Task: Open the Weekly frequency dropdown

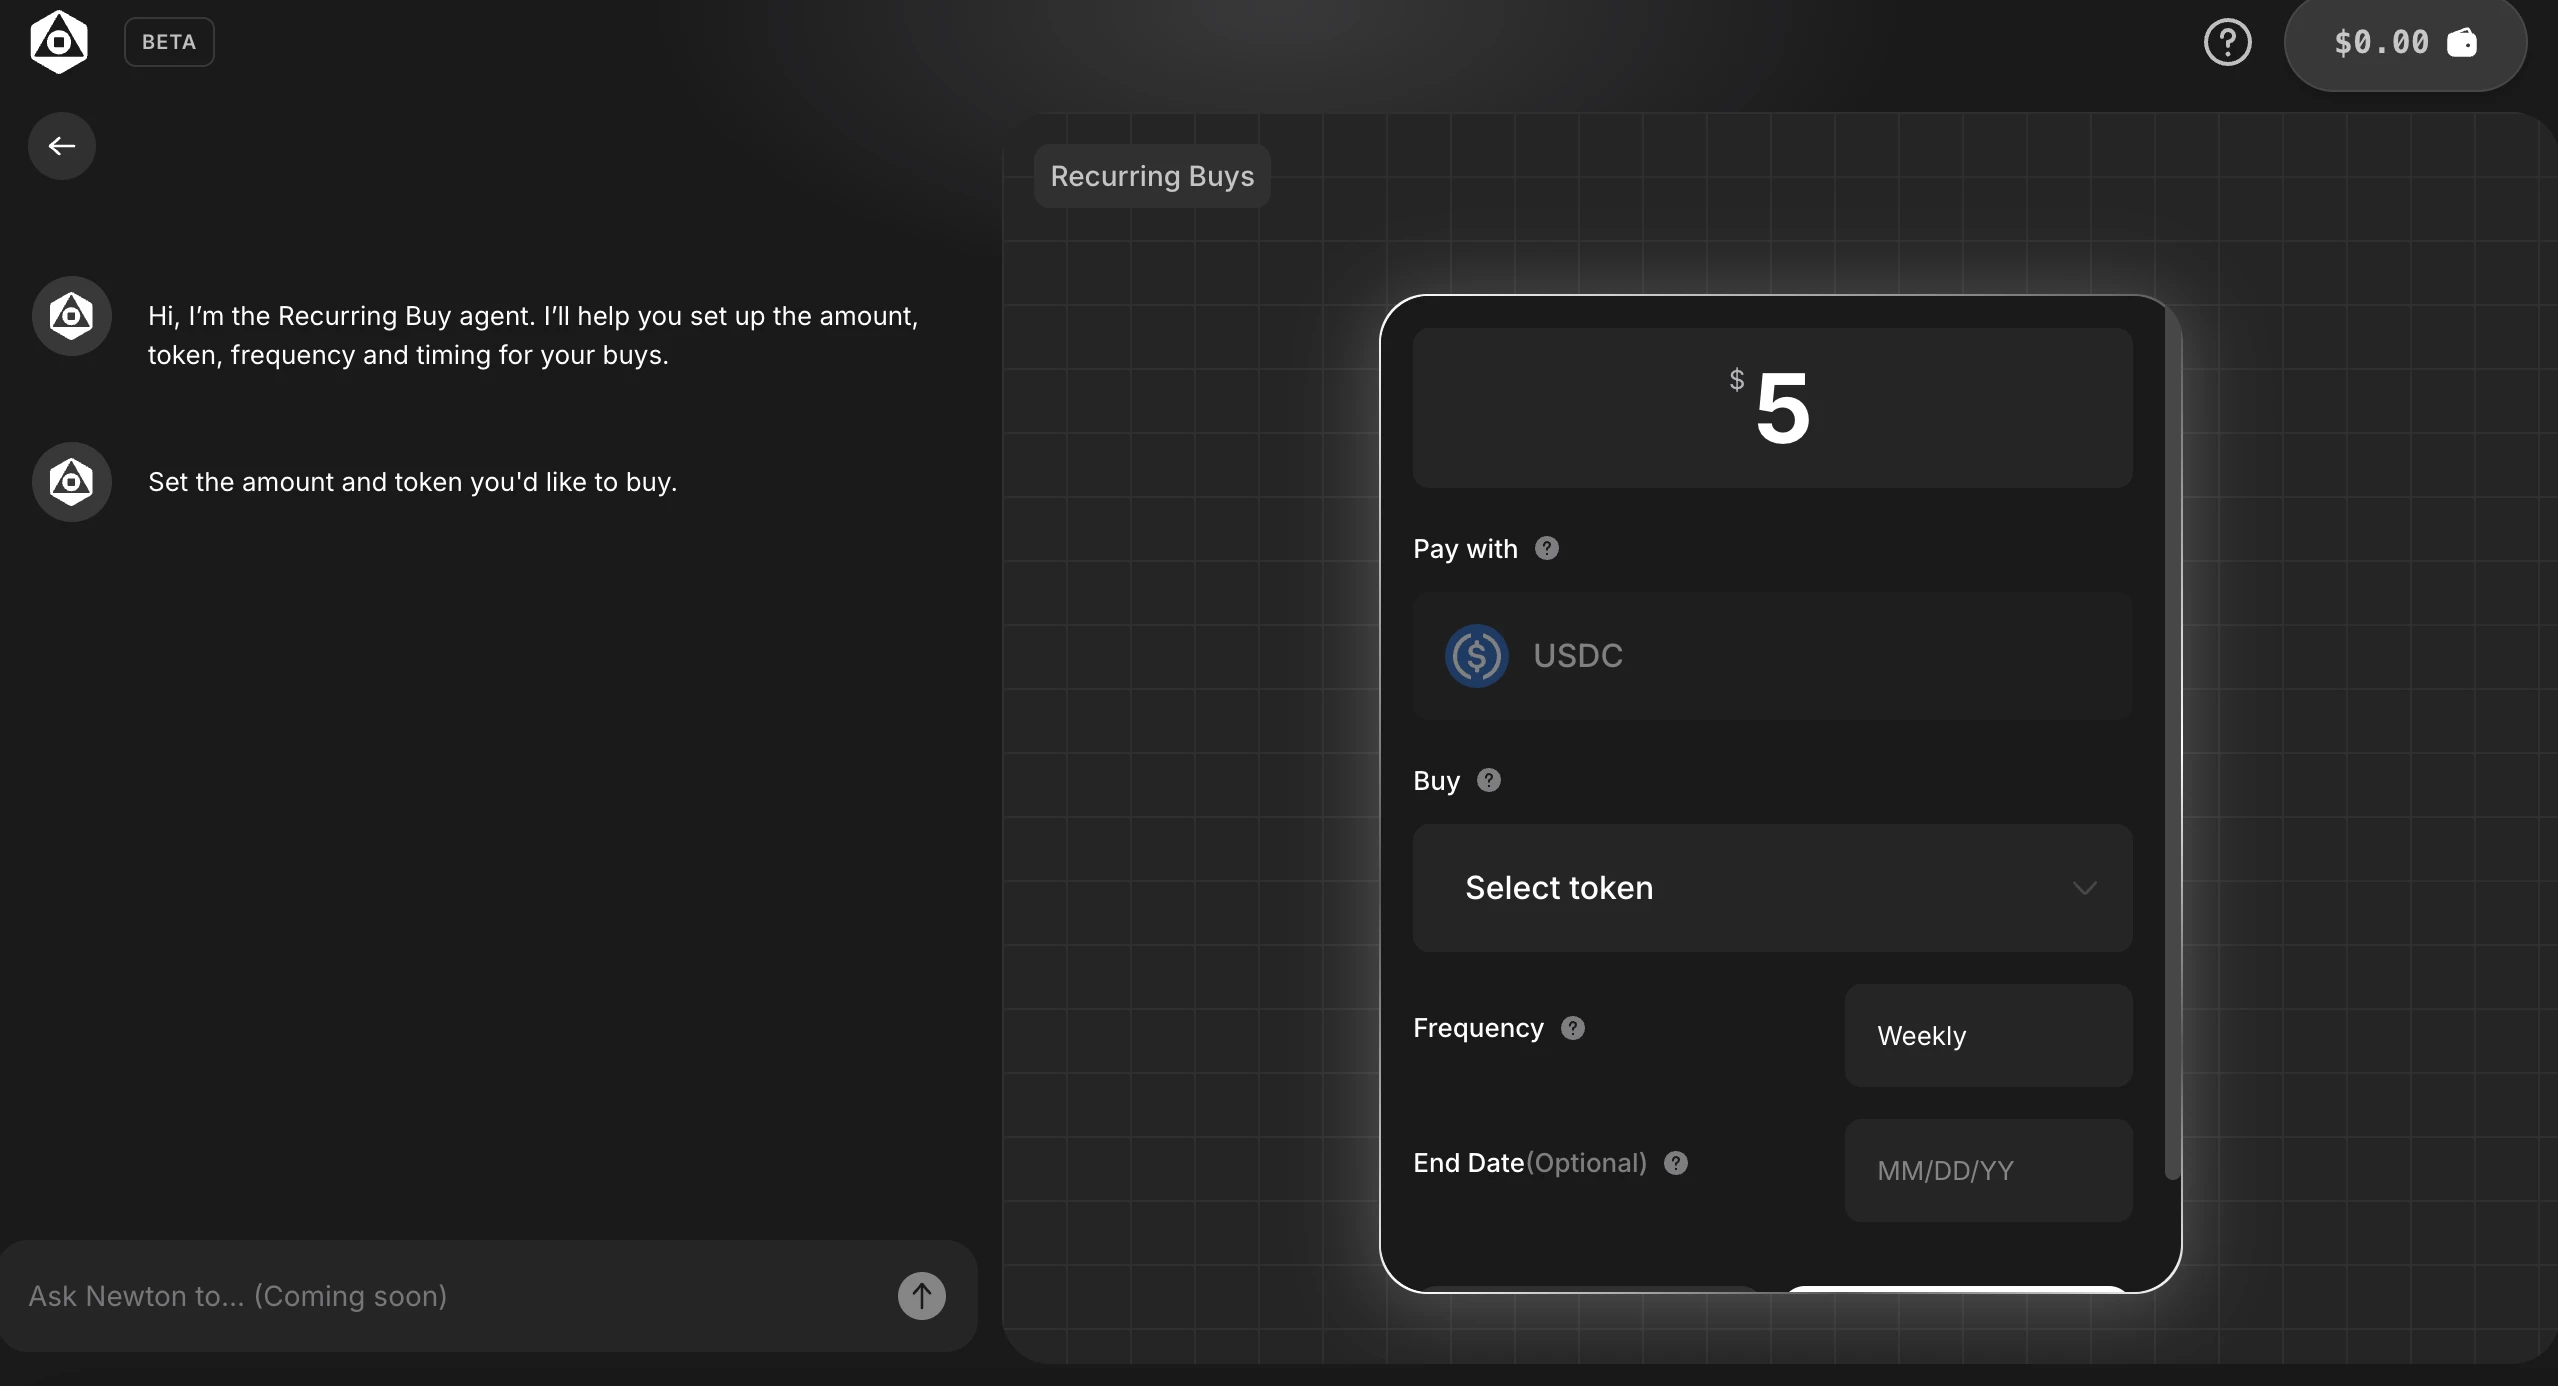Action: [1988, 1036]
